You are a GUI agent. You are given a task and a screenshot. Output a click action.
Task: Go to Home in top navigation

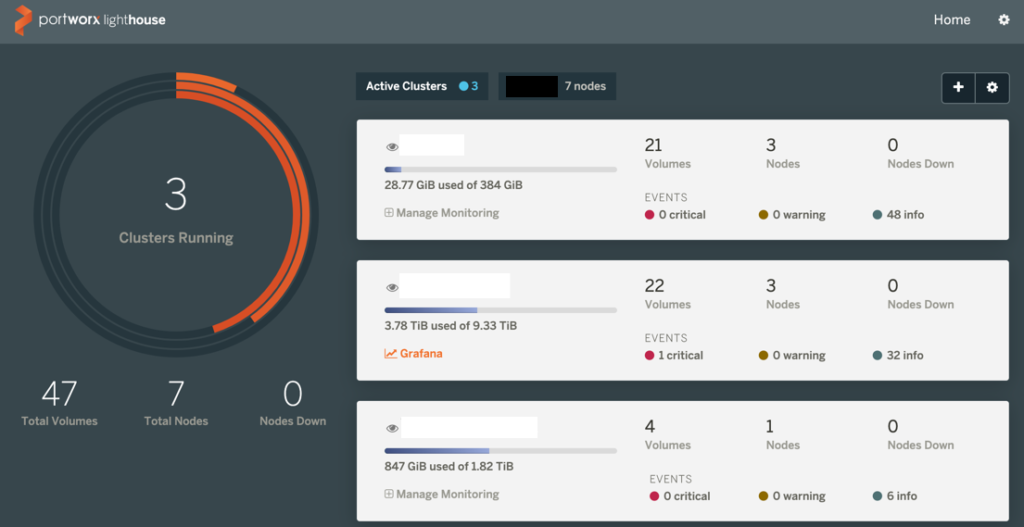click(x=951, y=20)
